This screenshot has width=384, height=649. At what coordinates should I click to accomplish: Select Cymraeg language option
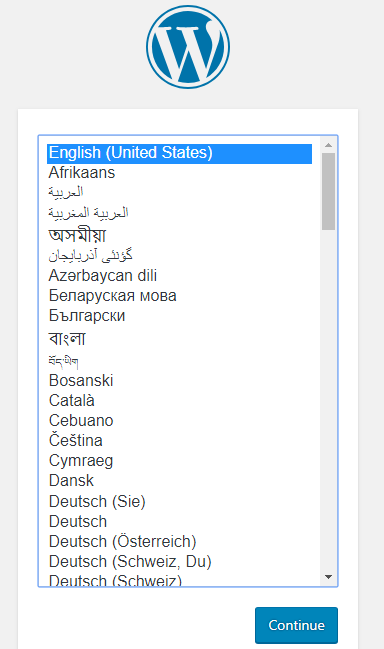point(180,461)
